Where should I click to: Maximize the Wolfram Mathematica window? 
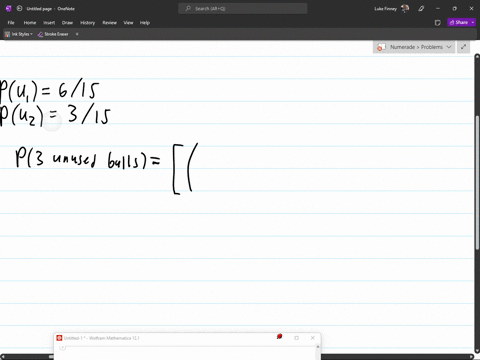point(296,338)
